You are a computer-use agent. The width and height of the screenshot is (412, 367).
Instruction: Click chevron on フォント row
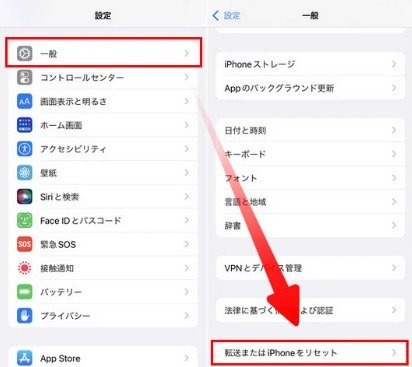tap(394, 178)
